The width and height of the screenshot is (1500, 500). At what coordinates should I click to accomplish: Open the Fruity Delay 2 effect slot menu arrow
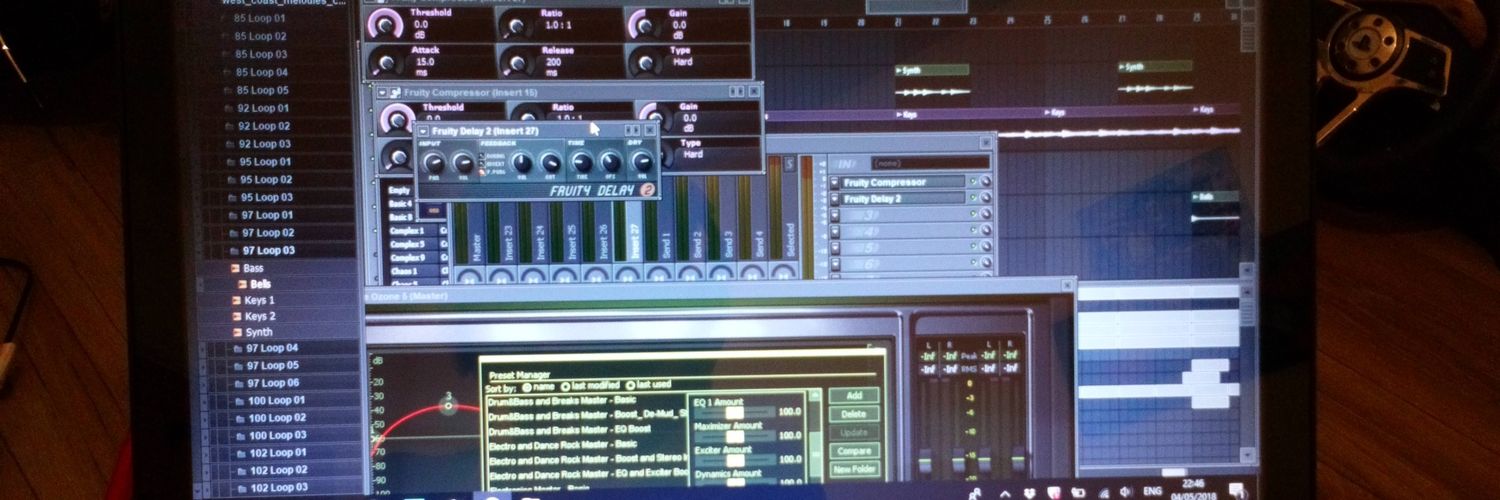(x=835, y=199)
